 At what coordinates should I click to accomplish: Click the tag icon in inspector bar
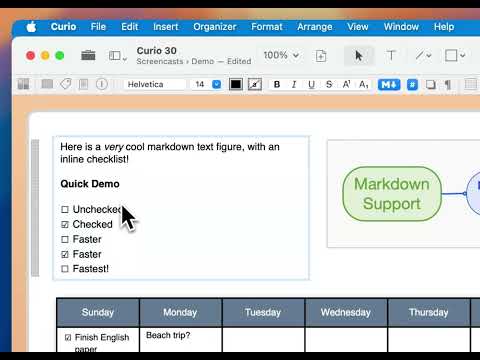66,84
